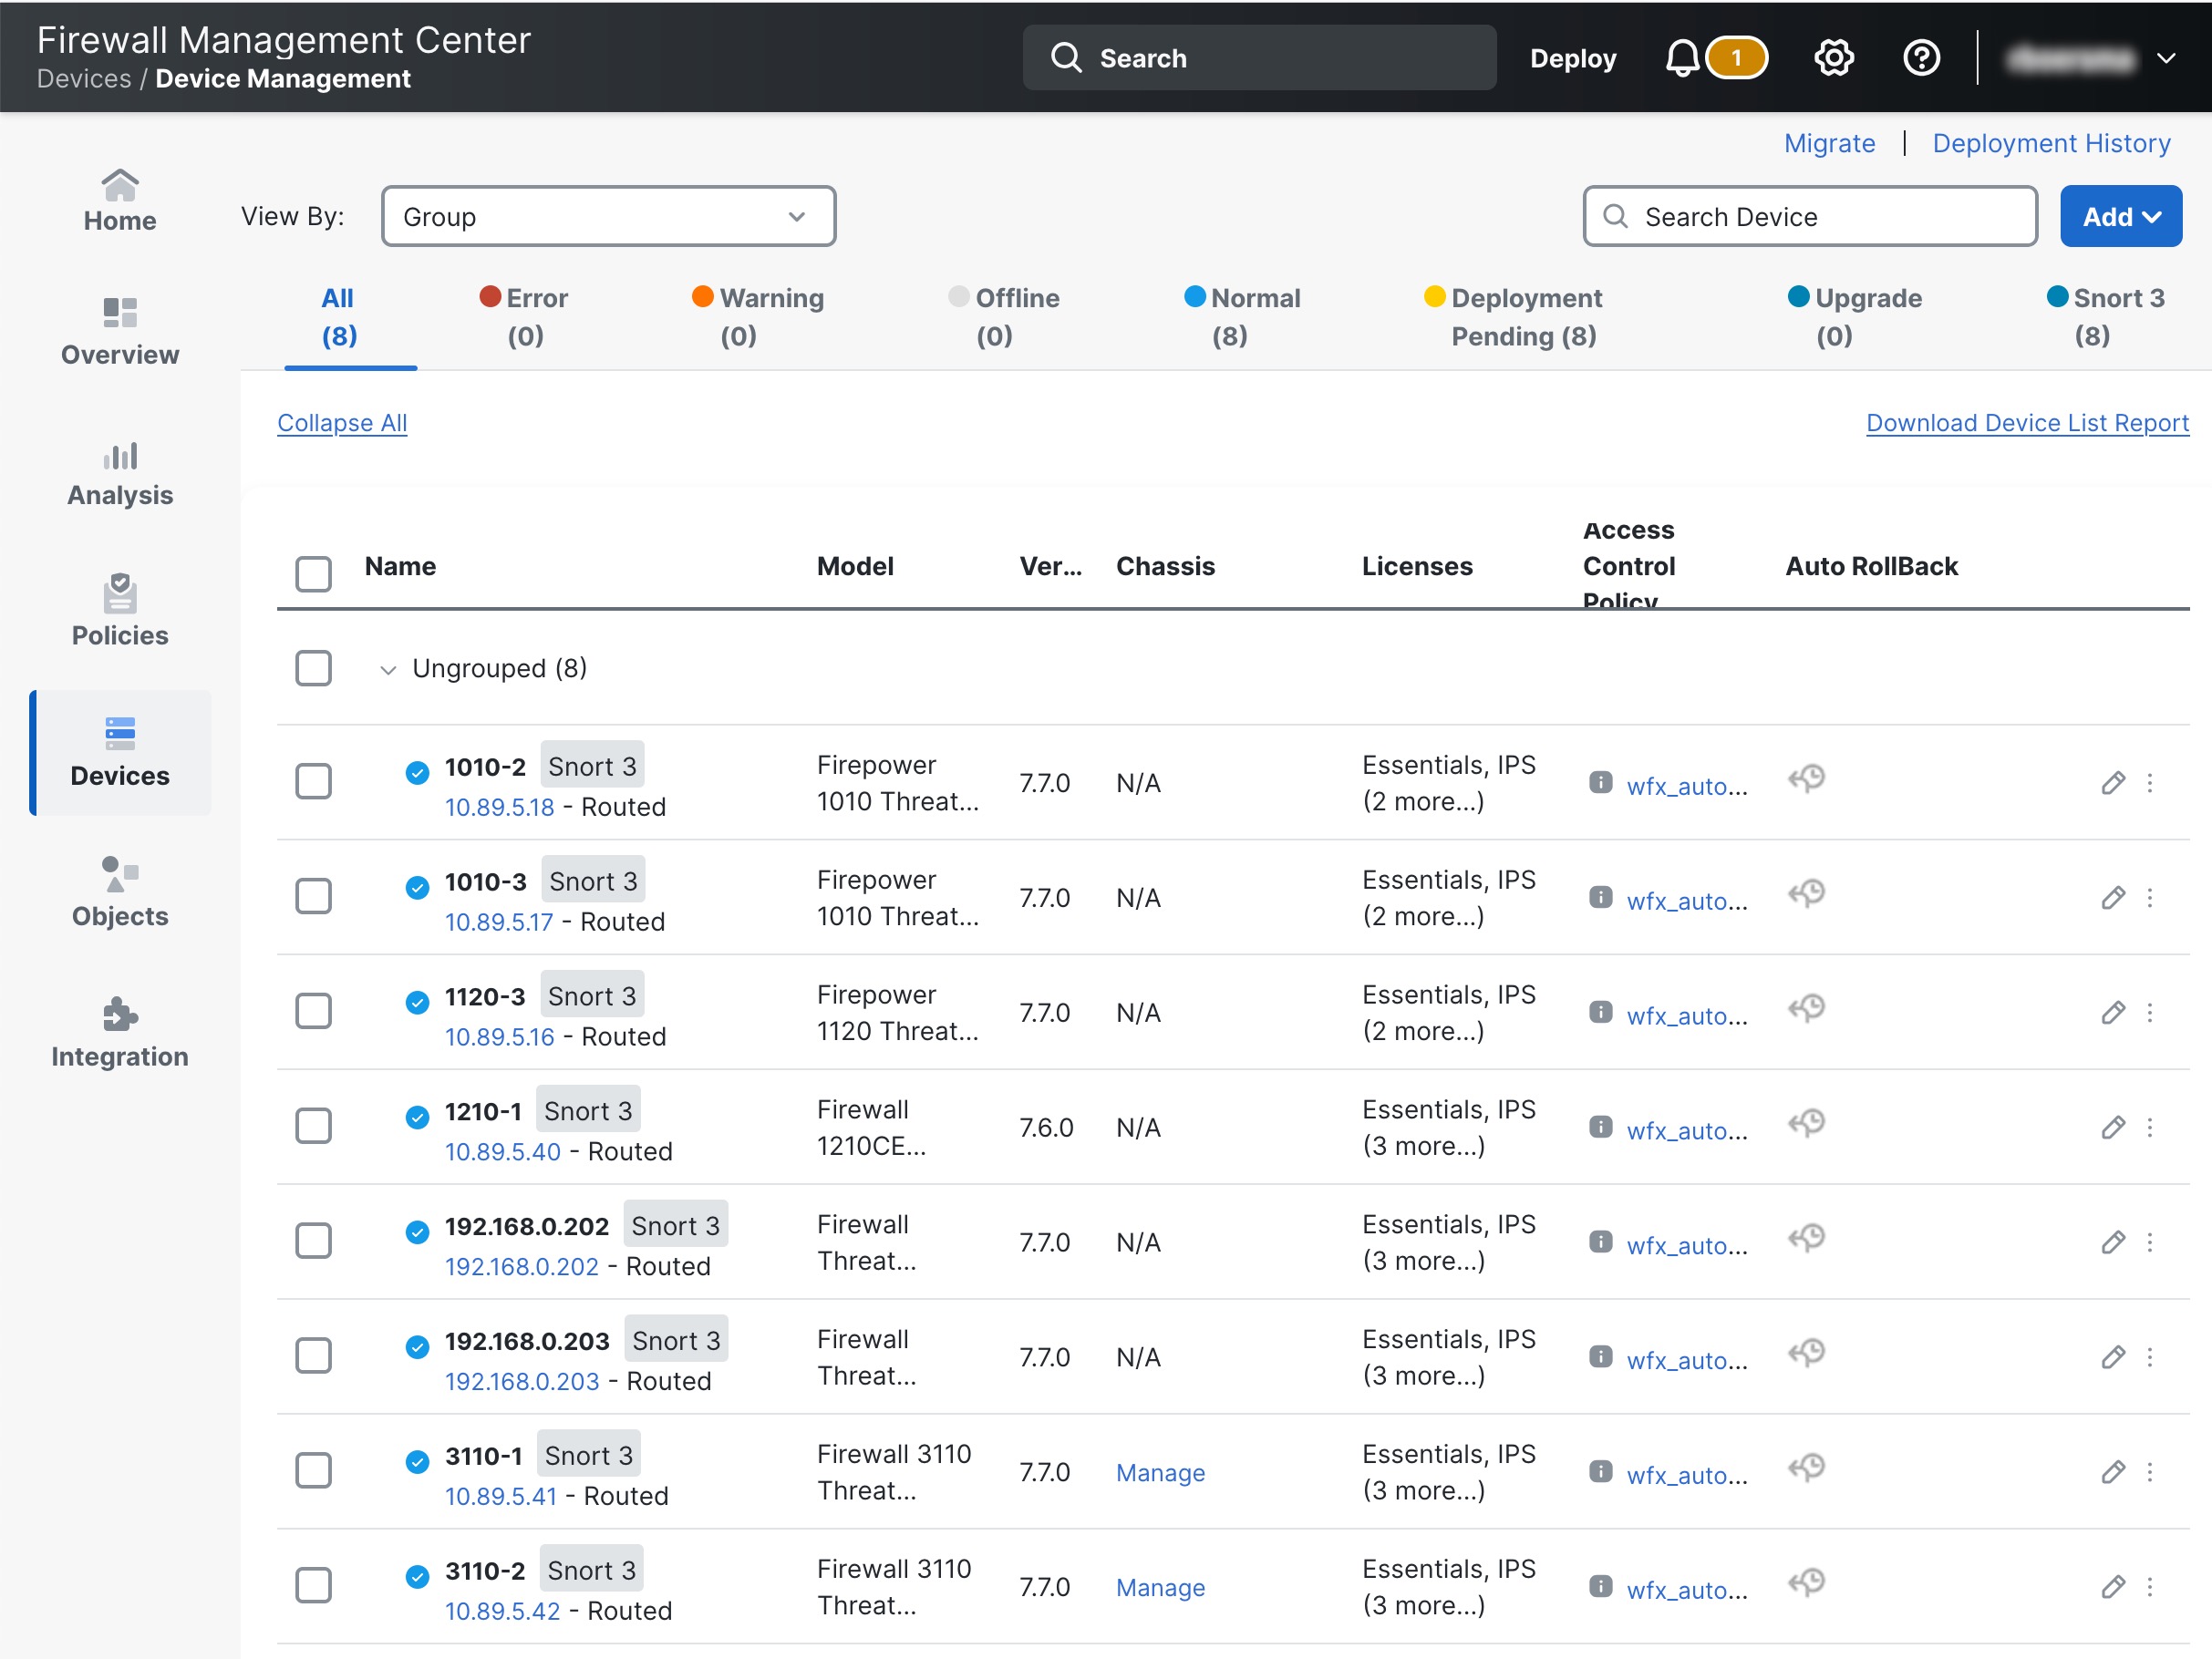Switch to the Normal (8) tab
This screenshot has height=1659, width=2212.
point(1243,316)
